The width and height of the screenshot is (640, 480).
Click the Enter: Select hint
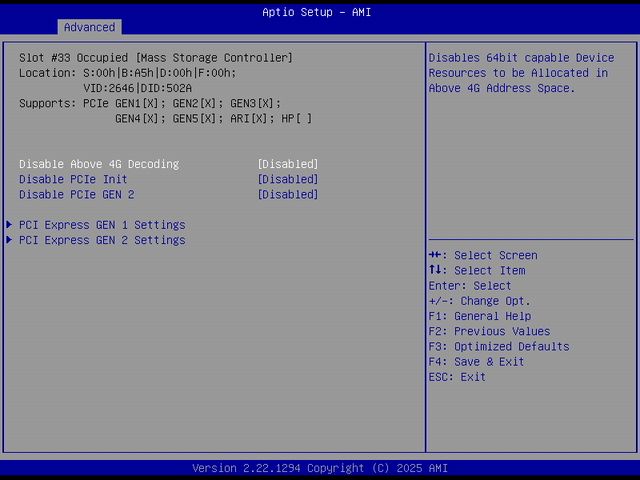470,286
